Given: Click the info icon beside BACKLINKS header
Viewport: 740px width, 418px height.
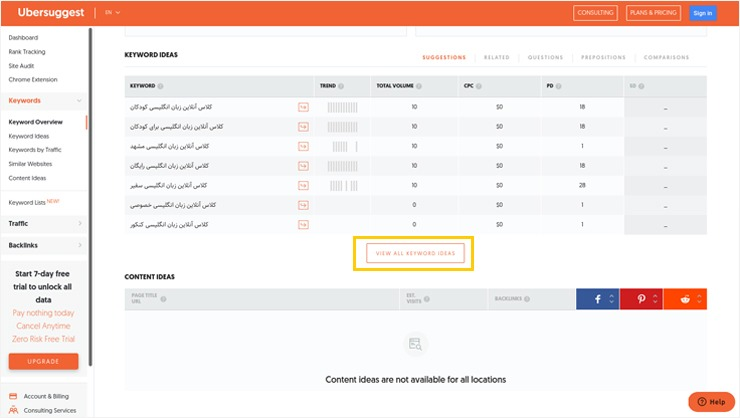Looking at the screenshot, I should click(527, 299).
